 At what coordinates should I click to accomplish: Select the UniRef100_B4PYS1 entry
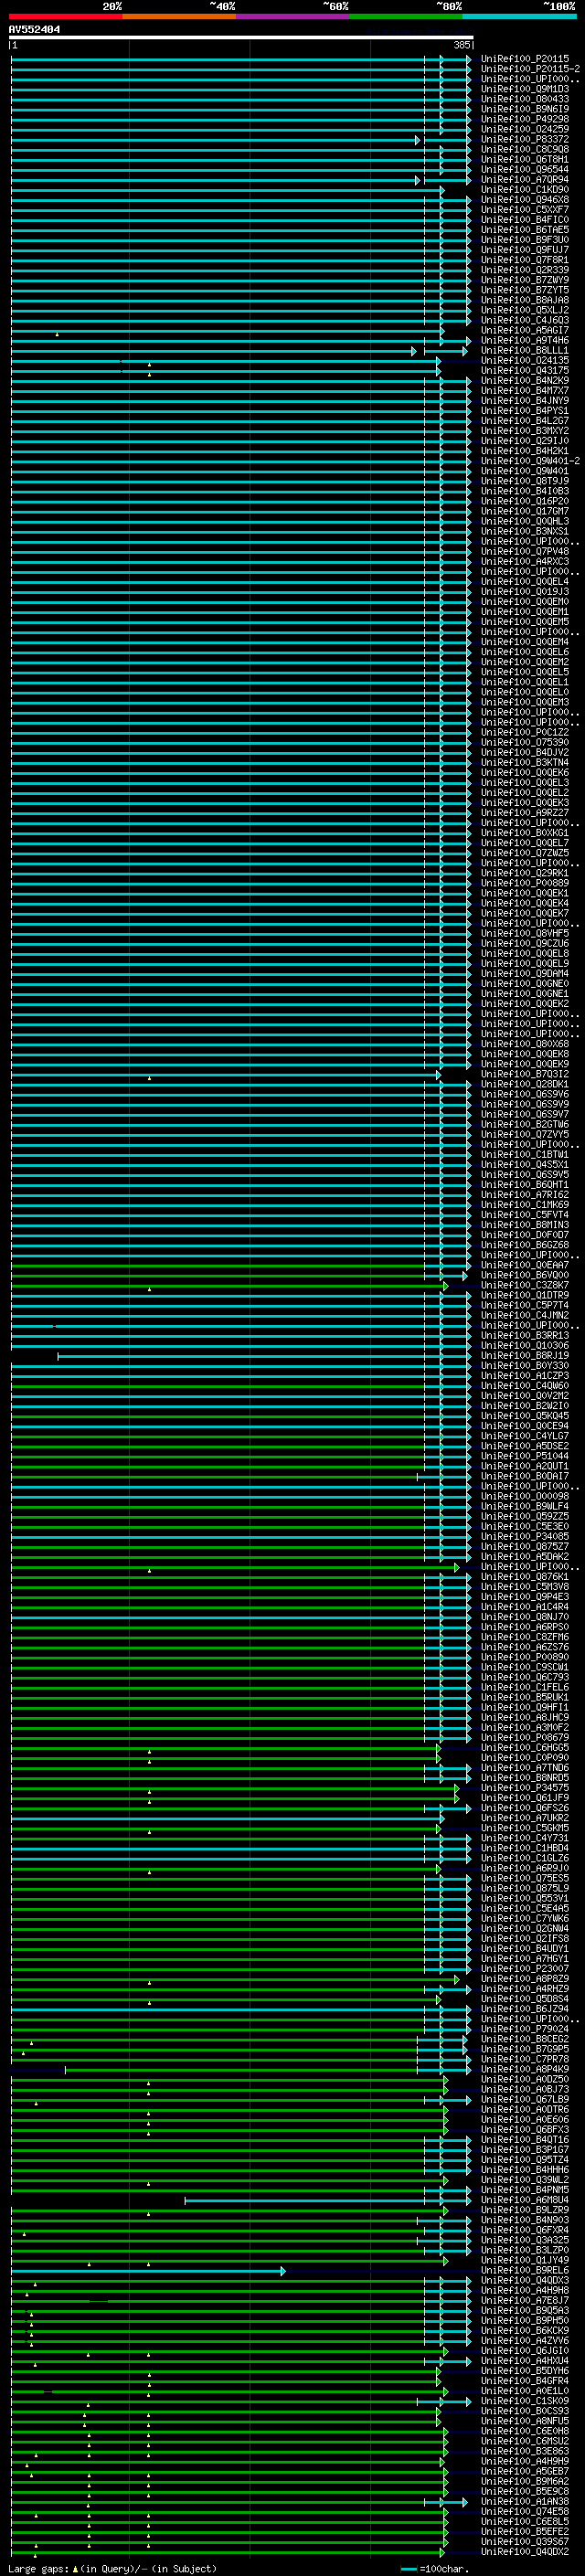pos(525,411)
